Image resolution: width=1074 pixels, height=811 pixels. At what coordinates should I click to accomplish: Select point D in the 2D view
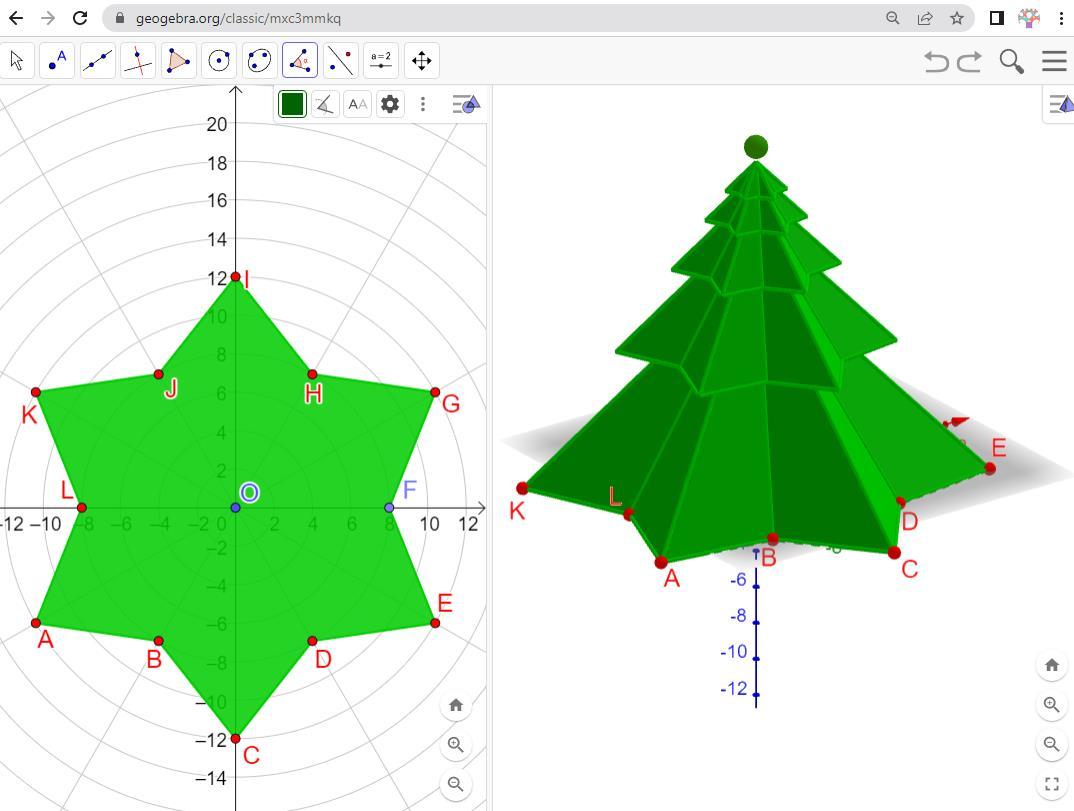point(312,641)
